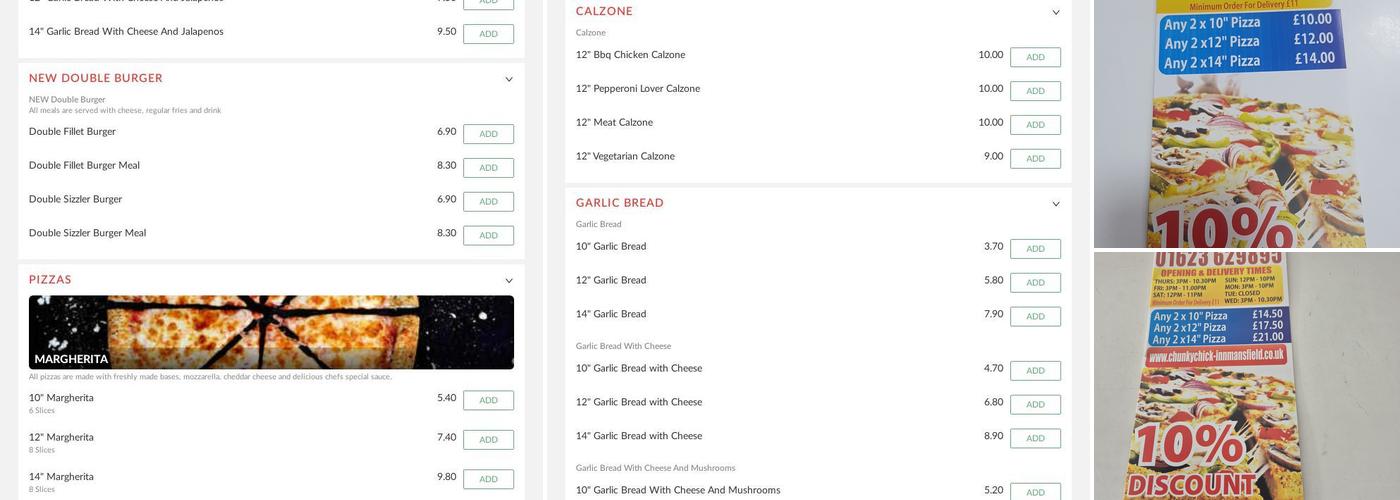Add 12" Vegetarian Calzone
Image resolution: width=1400 pixels, height=500 pixels.
point(1035,159)
